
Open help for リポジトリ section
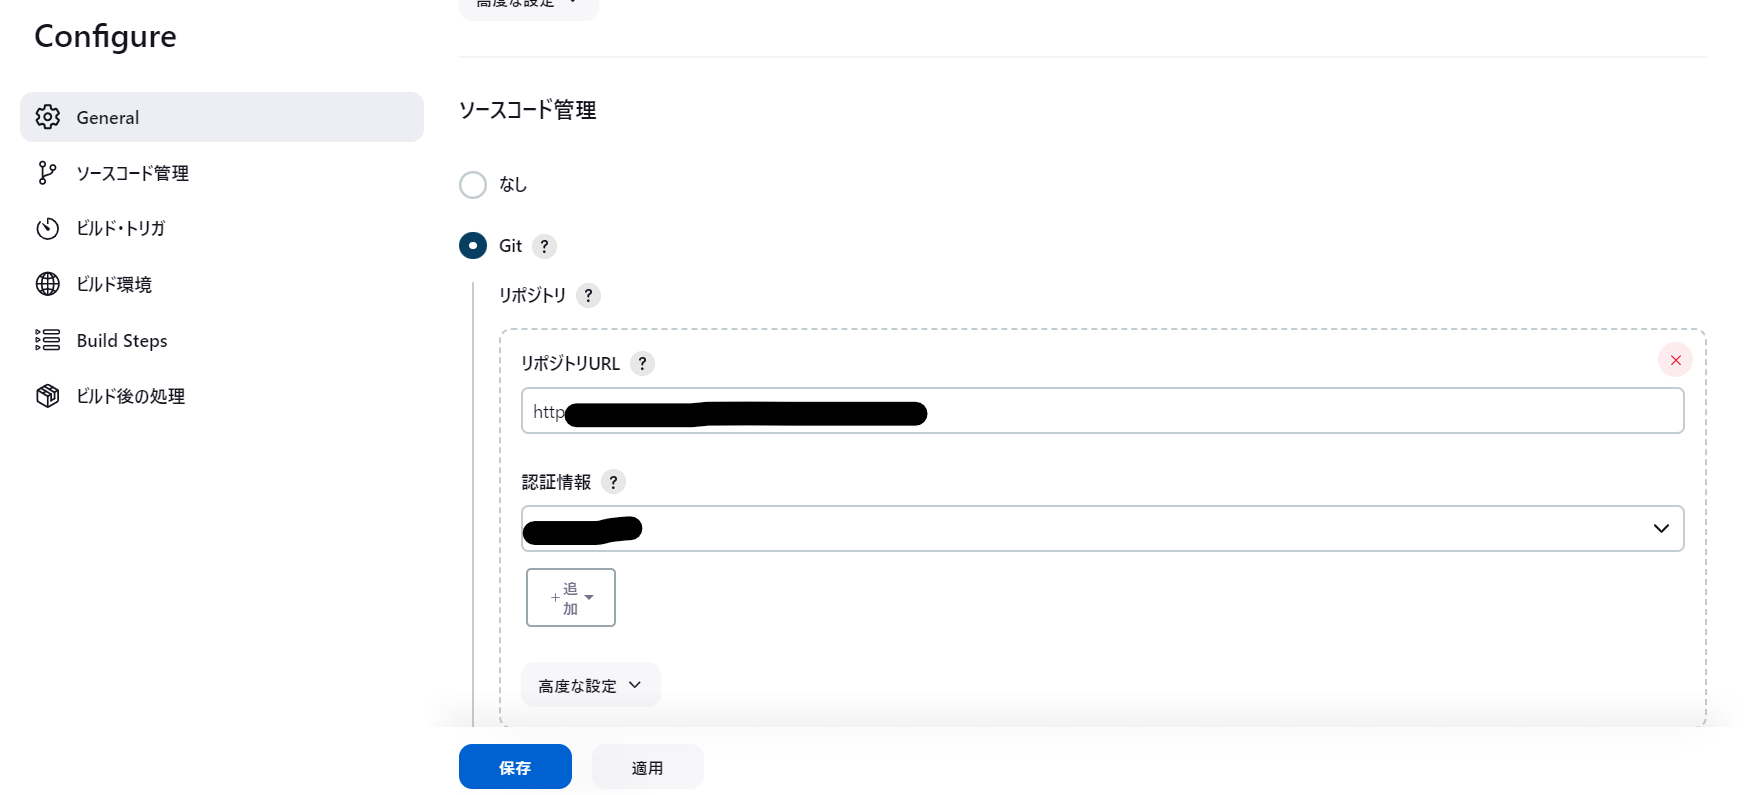click(588, 295)
